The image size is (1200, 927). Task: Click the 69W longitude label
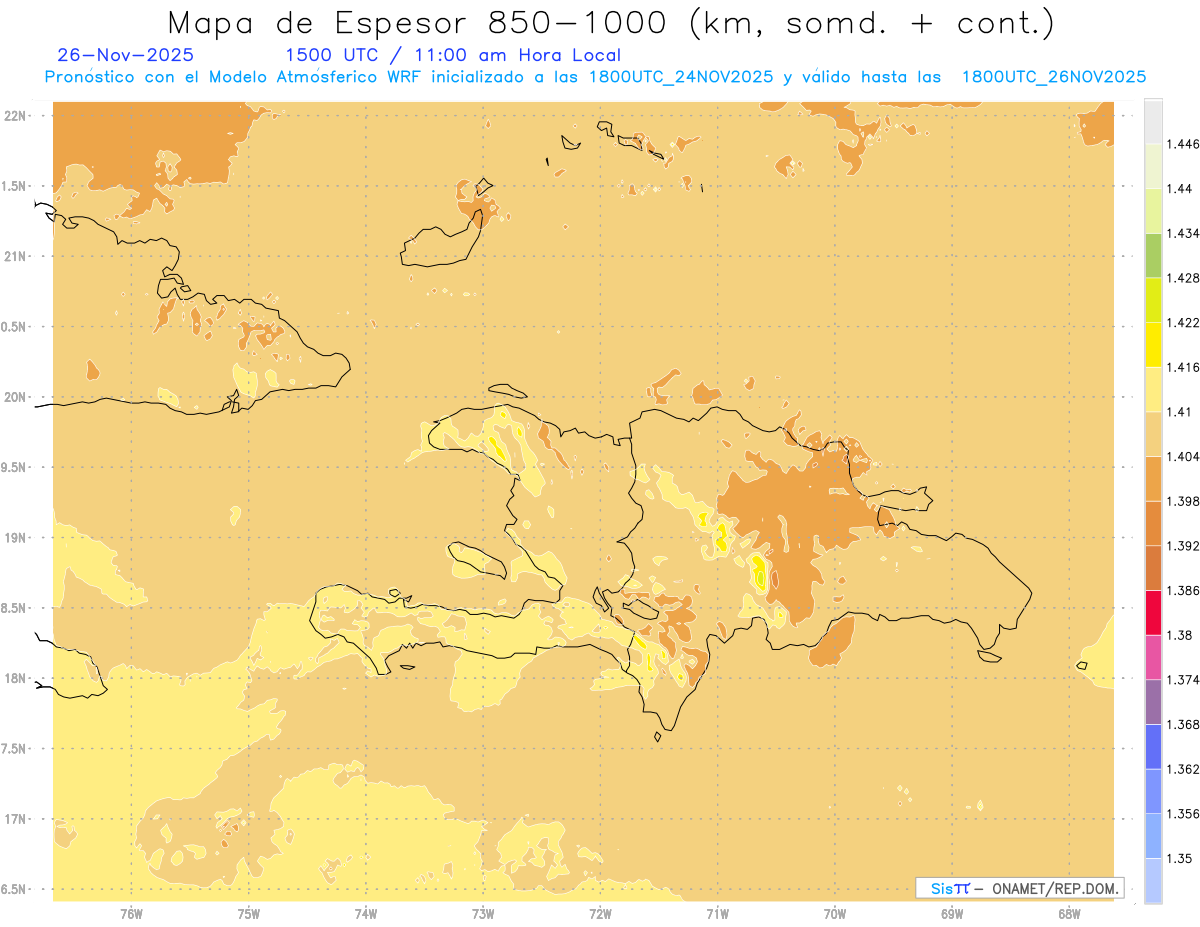coord(952,914)
